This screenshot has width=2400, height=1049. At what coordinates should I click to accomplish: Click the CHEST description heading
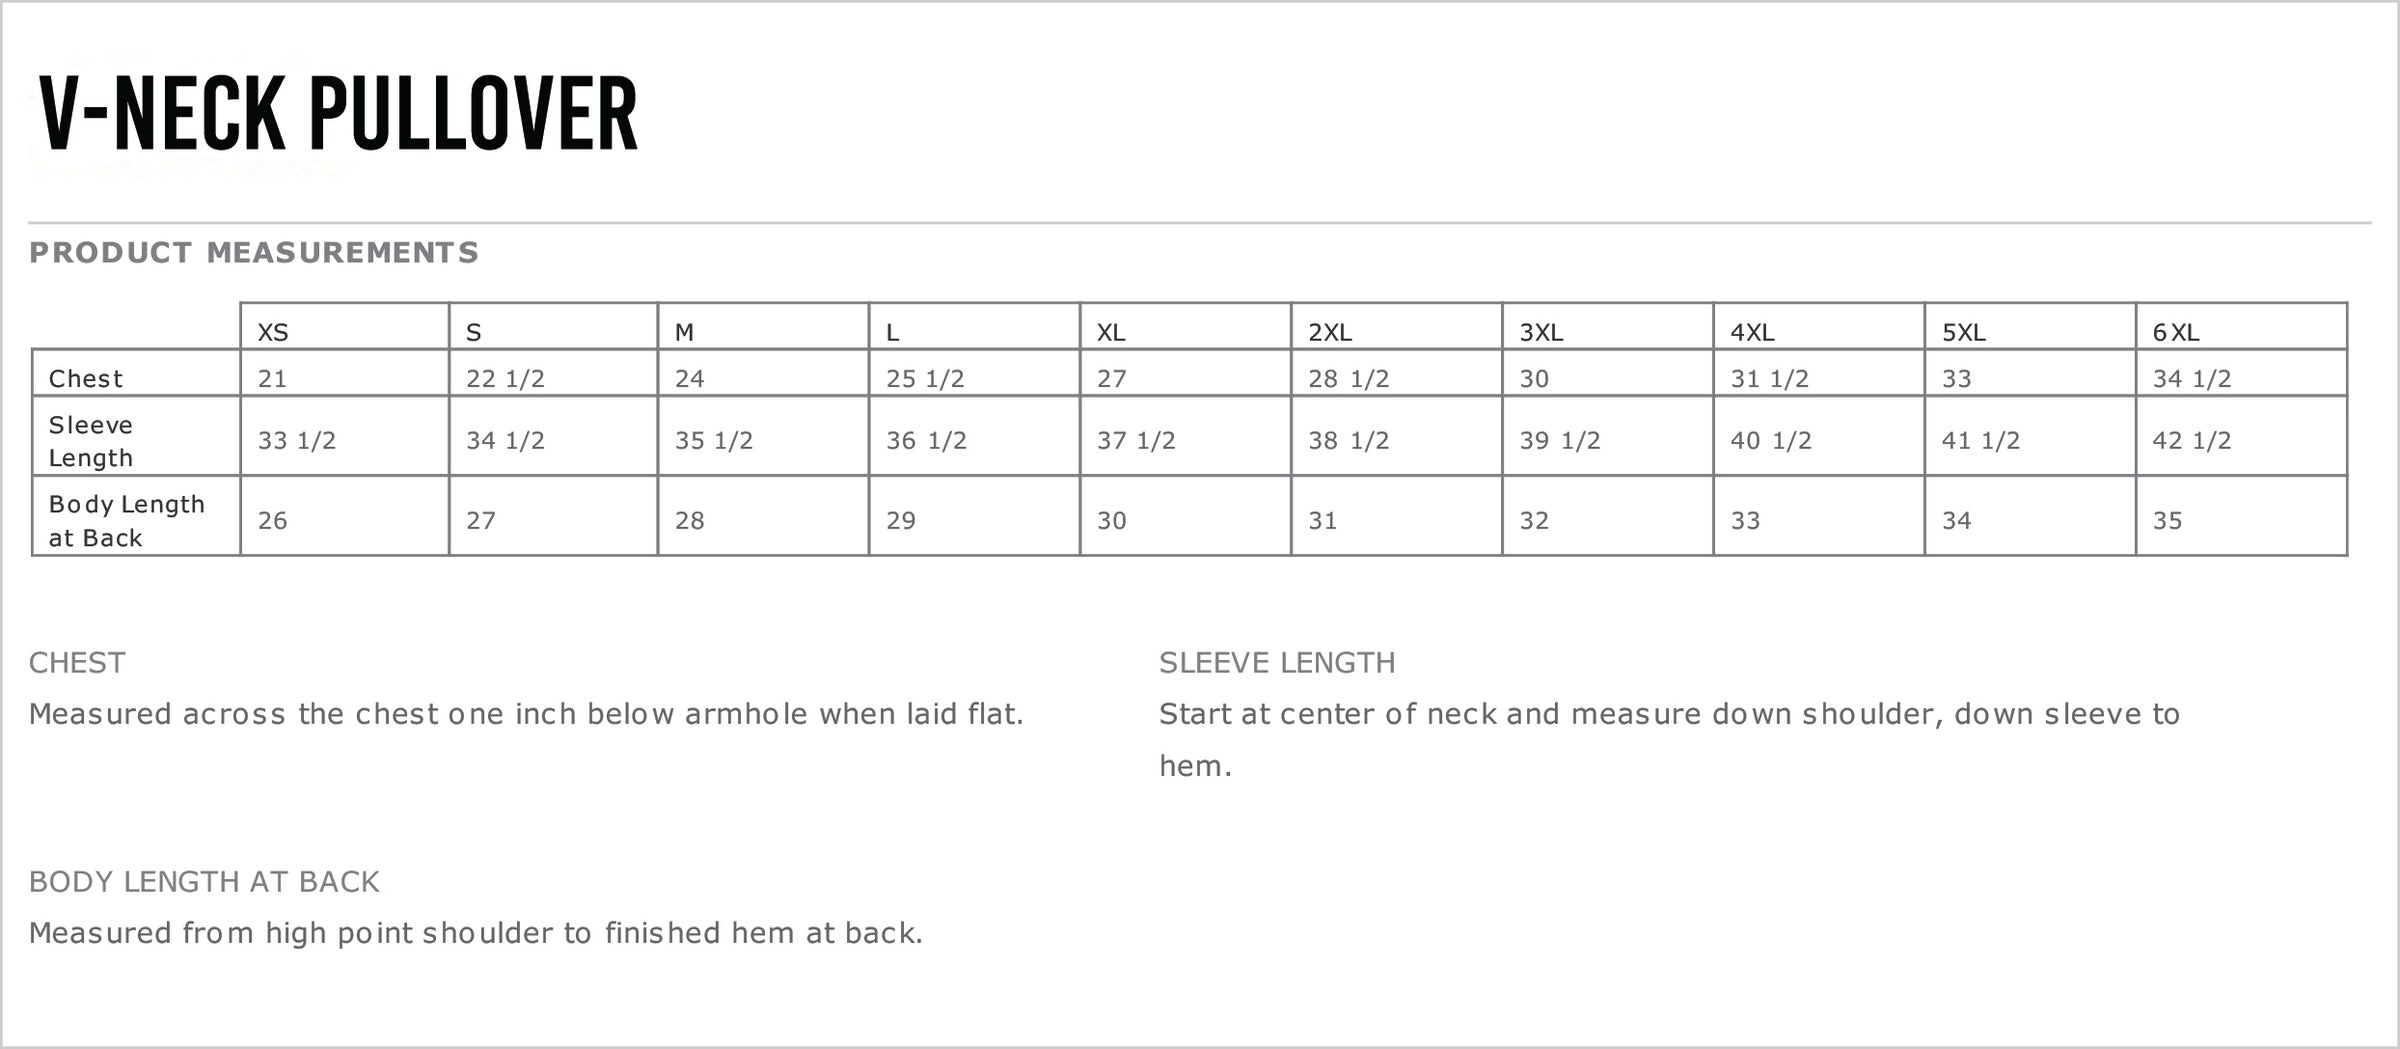click(77, 663)
